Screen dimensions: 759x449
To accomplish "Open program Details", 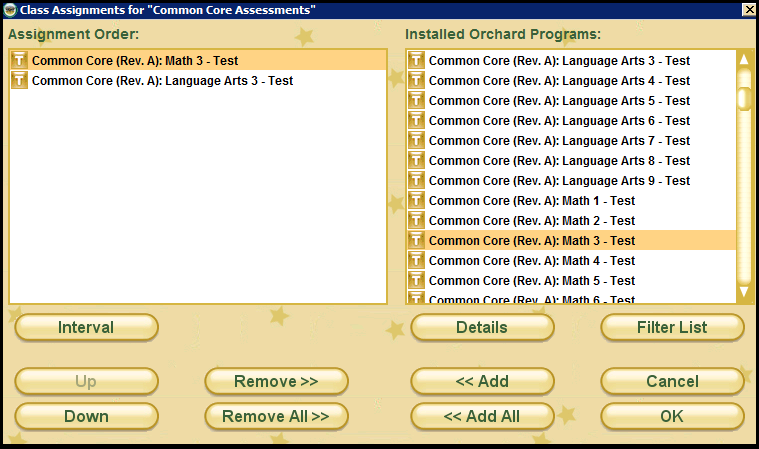I will [482, 328].
